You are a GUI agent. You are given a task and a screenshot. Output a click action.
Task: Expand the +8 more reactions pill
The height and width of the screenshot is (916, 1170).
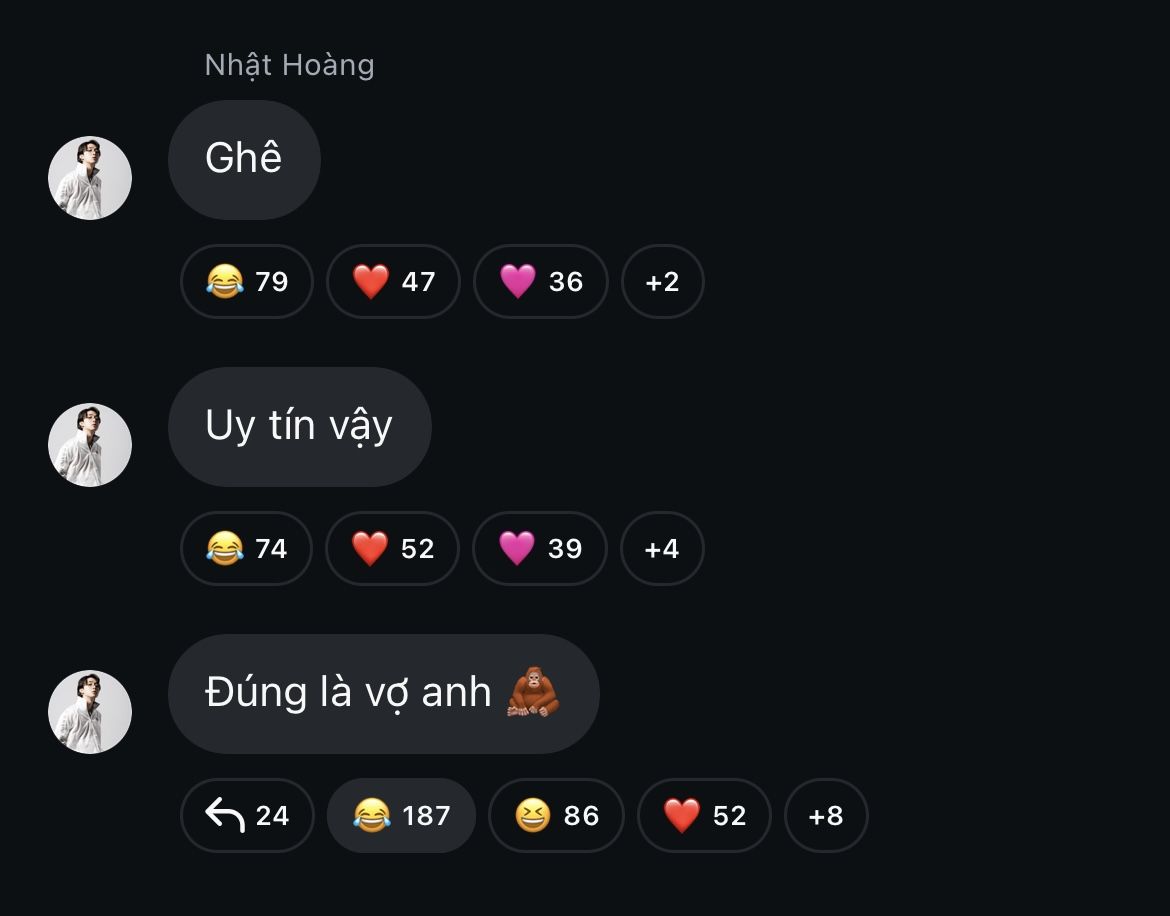click(x=826, y=815)
